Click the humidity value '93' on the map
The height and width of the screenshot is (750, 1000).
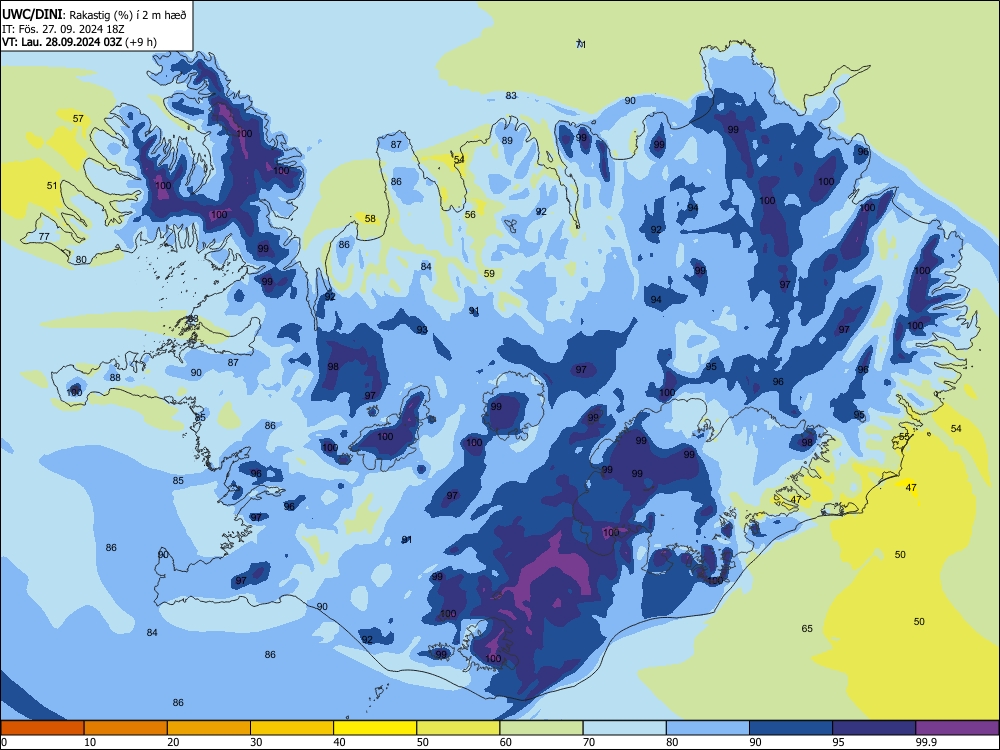[x=422, y=330]
